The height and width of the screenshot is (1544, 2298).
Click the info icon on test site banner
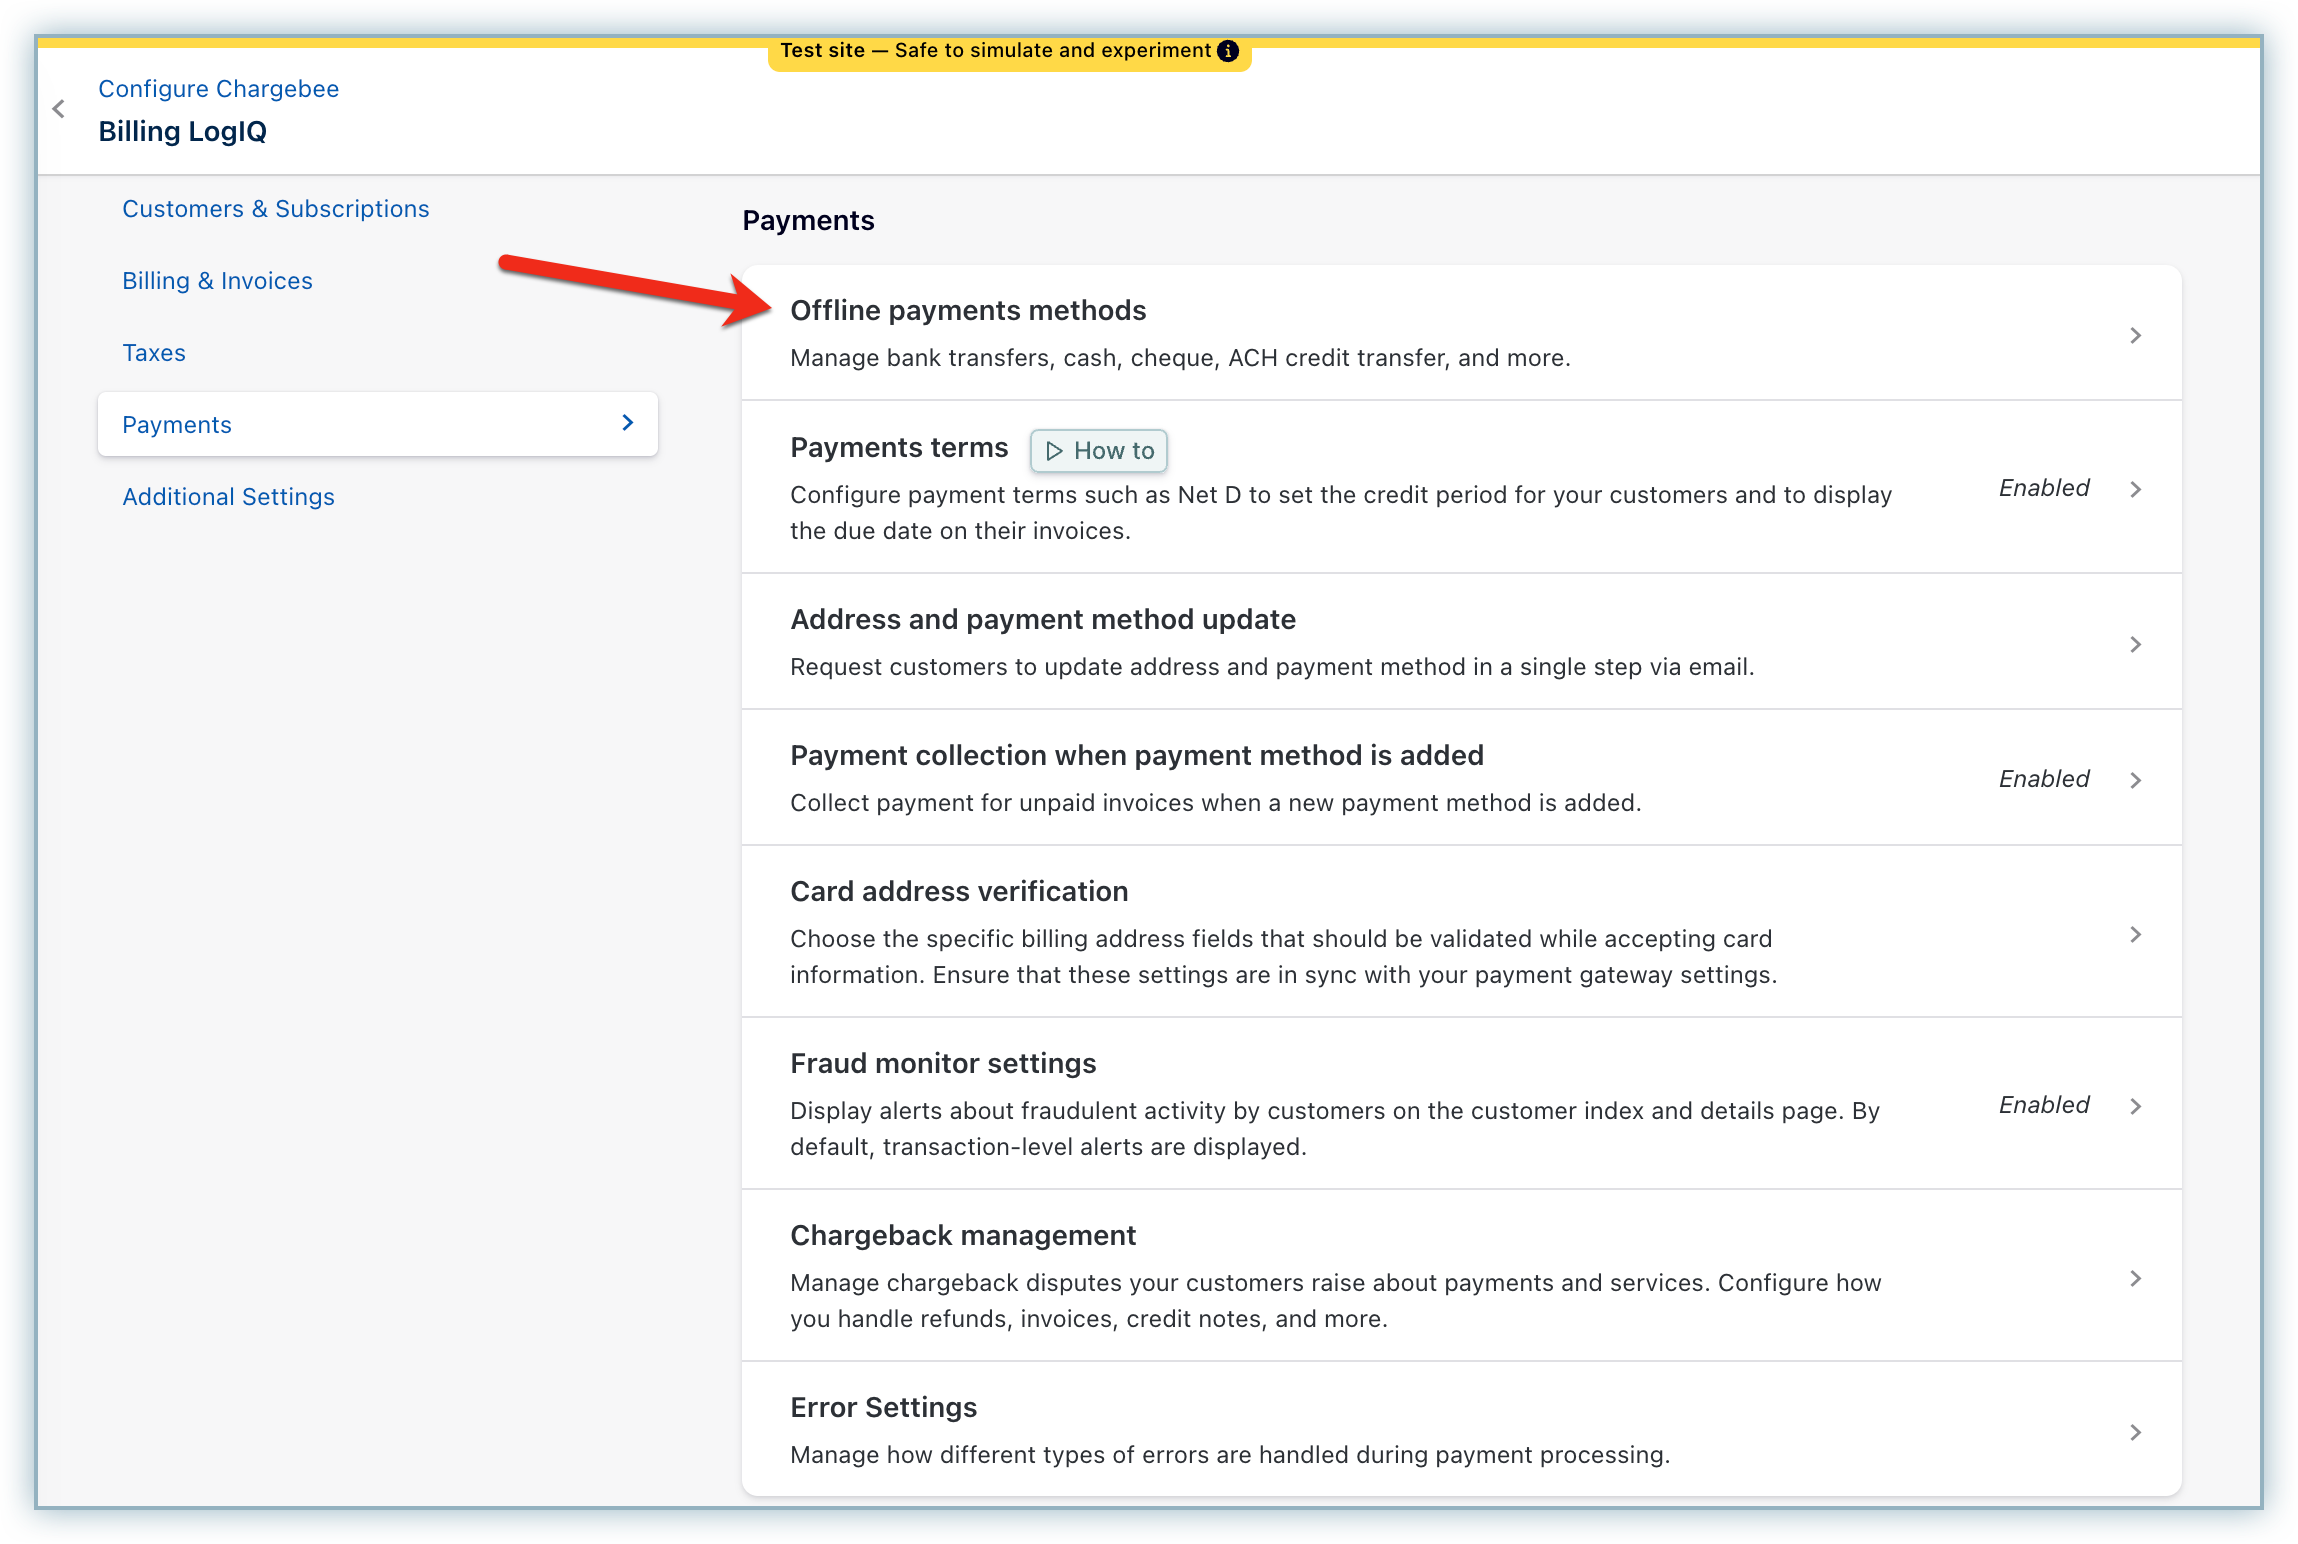point(1228,51)
